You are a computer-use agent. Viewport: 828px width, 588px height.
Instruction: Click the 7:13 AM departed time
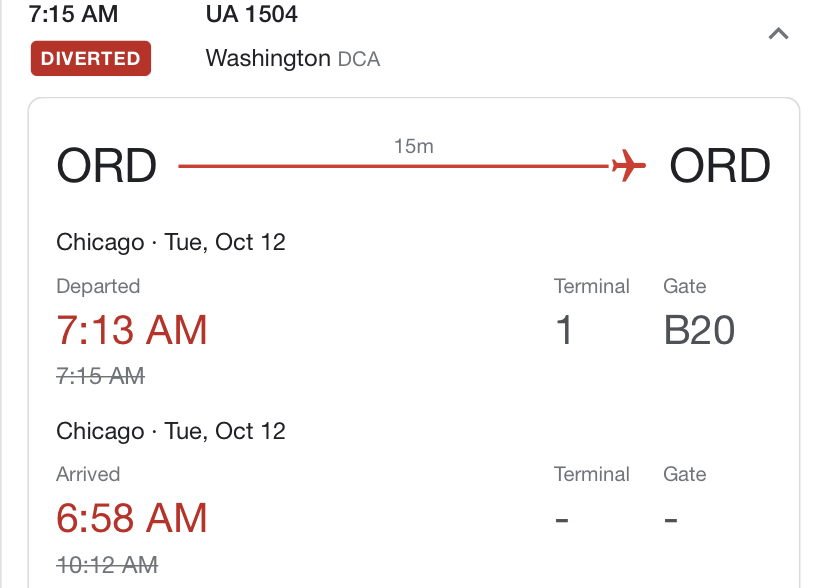tap(131, 330)
